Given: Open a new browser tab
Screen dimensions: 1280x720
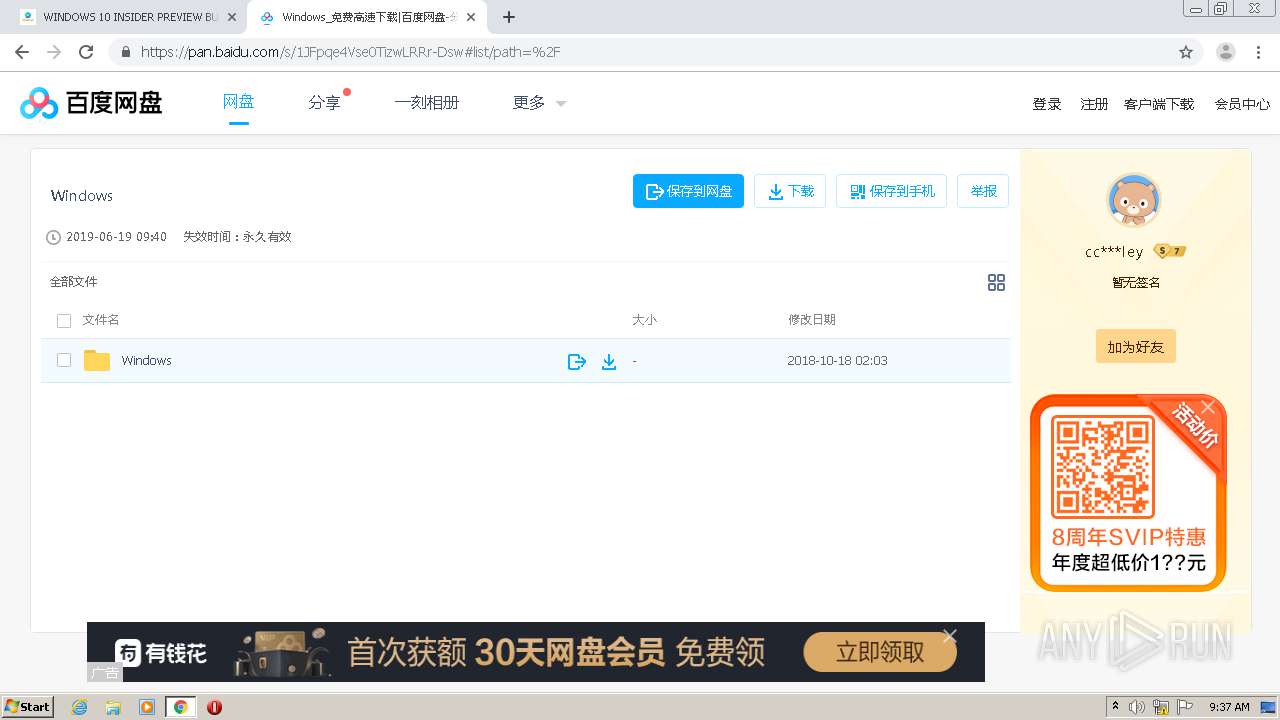Looking at the screenshot, I should coord(509,17).
